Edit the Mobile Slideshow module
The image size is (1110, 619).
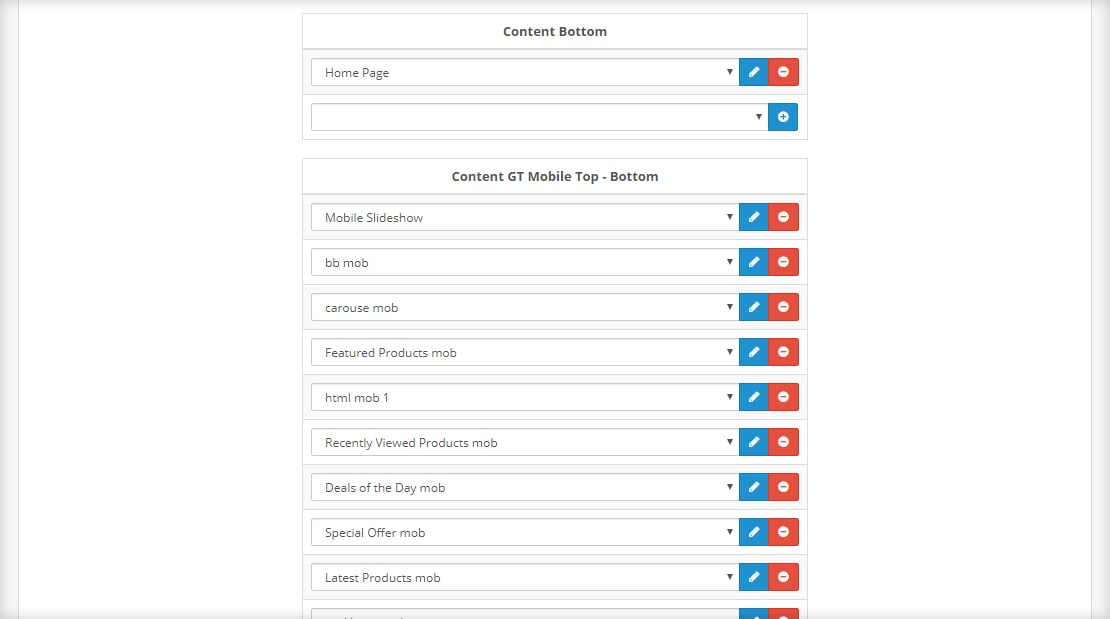pyautogui.click(x=754, y=217)
